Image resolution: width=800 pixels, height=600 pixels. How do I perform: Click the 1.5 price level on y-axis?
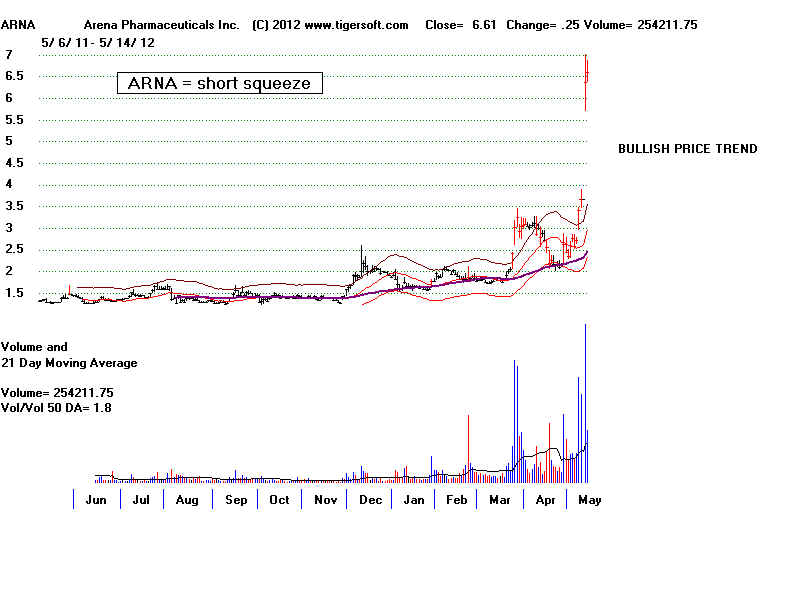click(x=14, y=292)
